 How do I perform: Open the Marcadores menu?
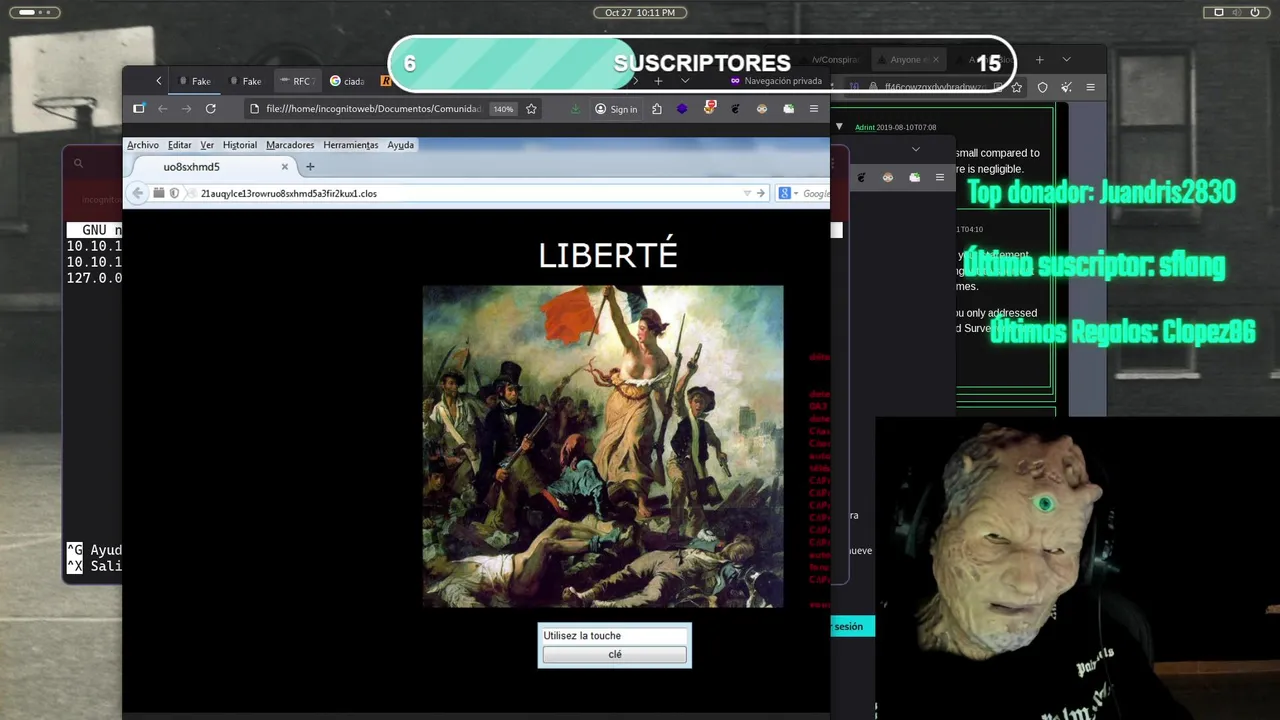290,145
